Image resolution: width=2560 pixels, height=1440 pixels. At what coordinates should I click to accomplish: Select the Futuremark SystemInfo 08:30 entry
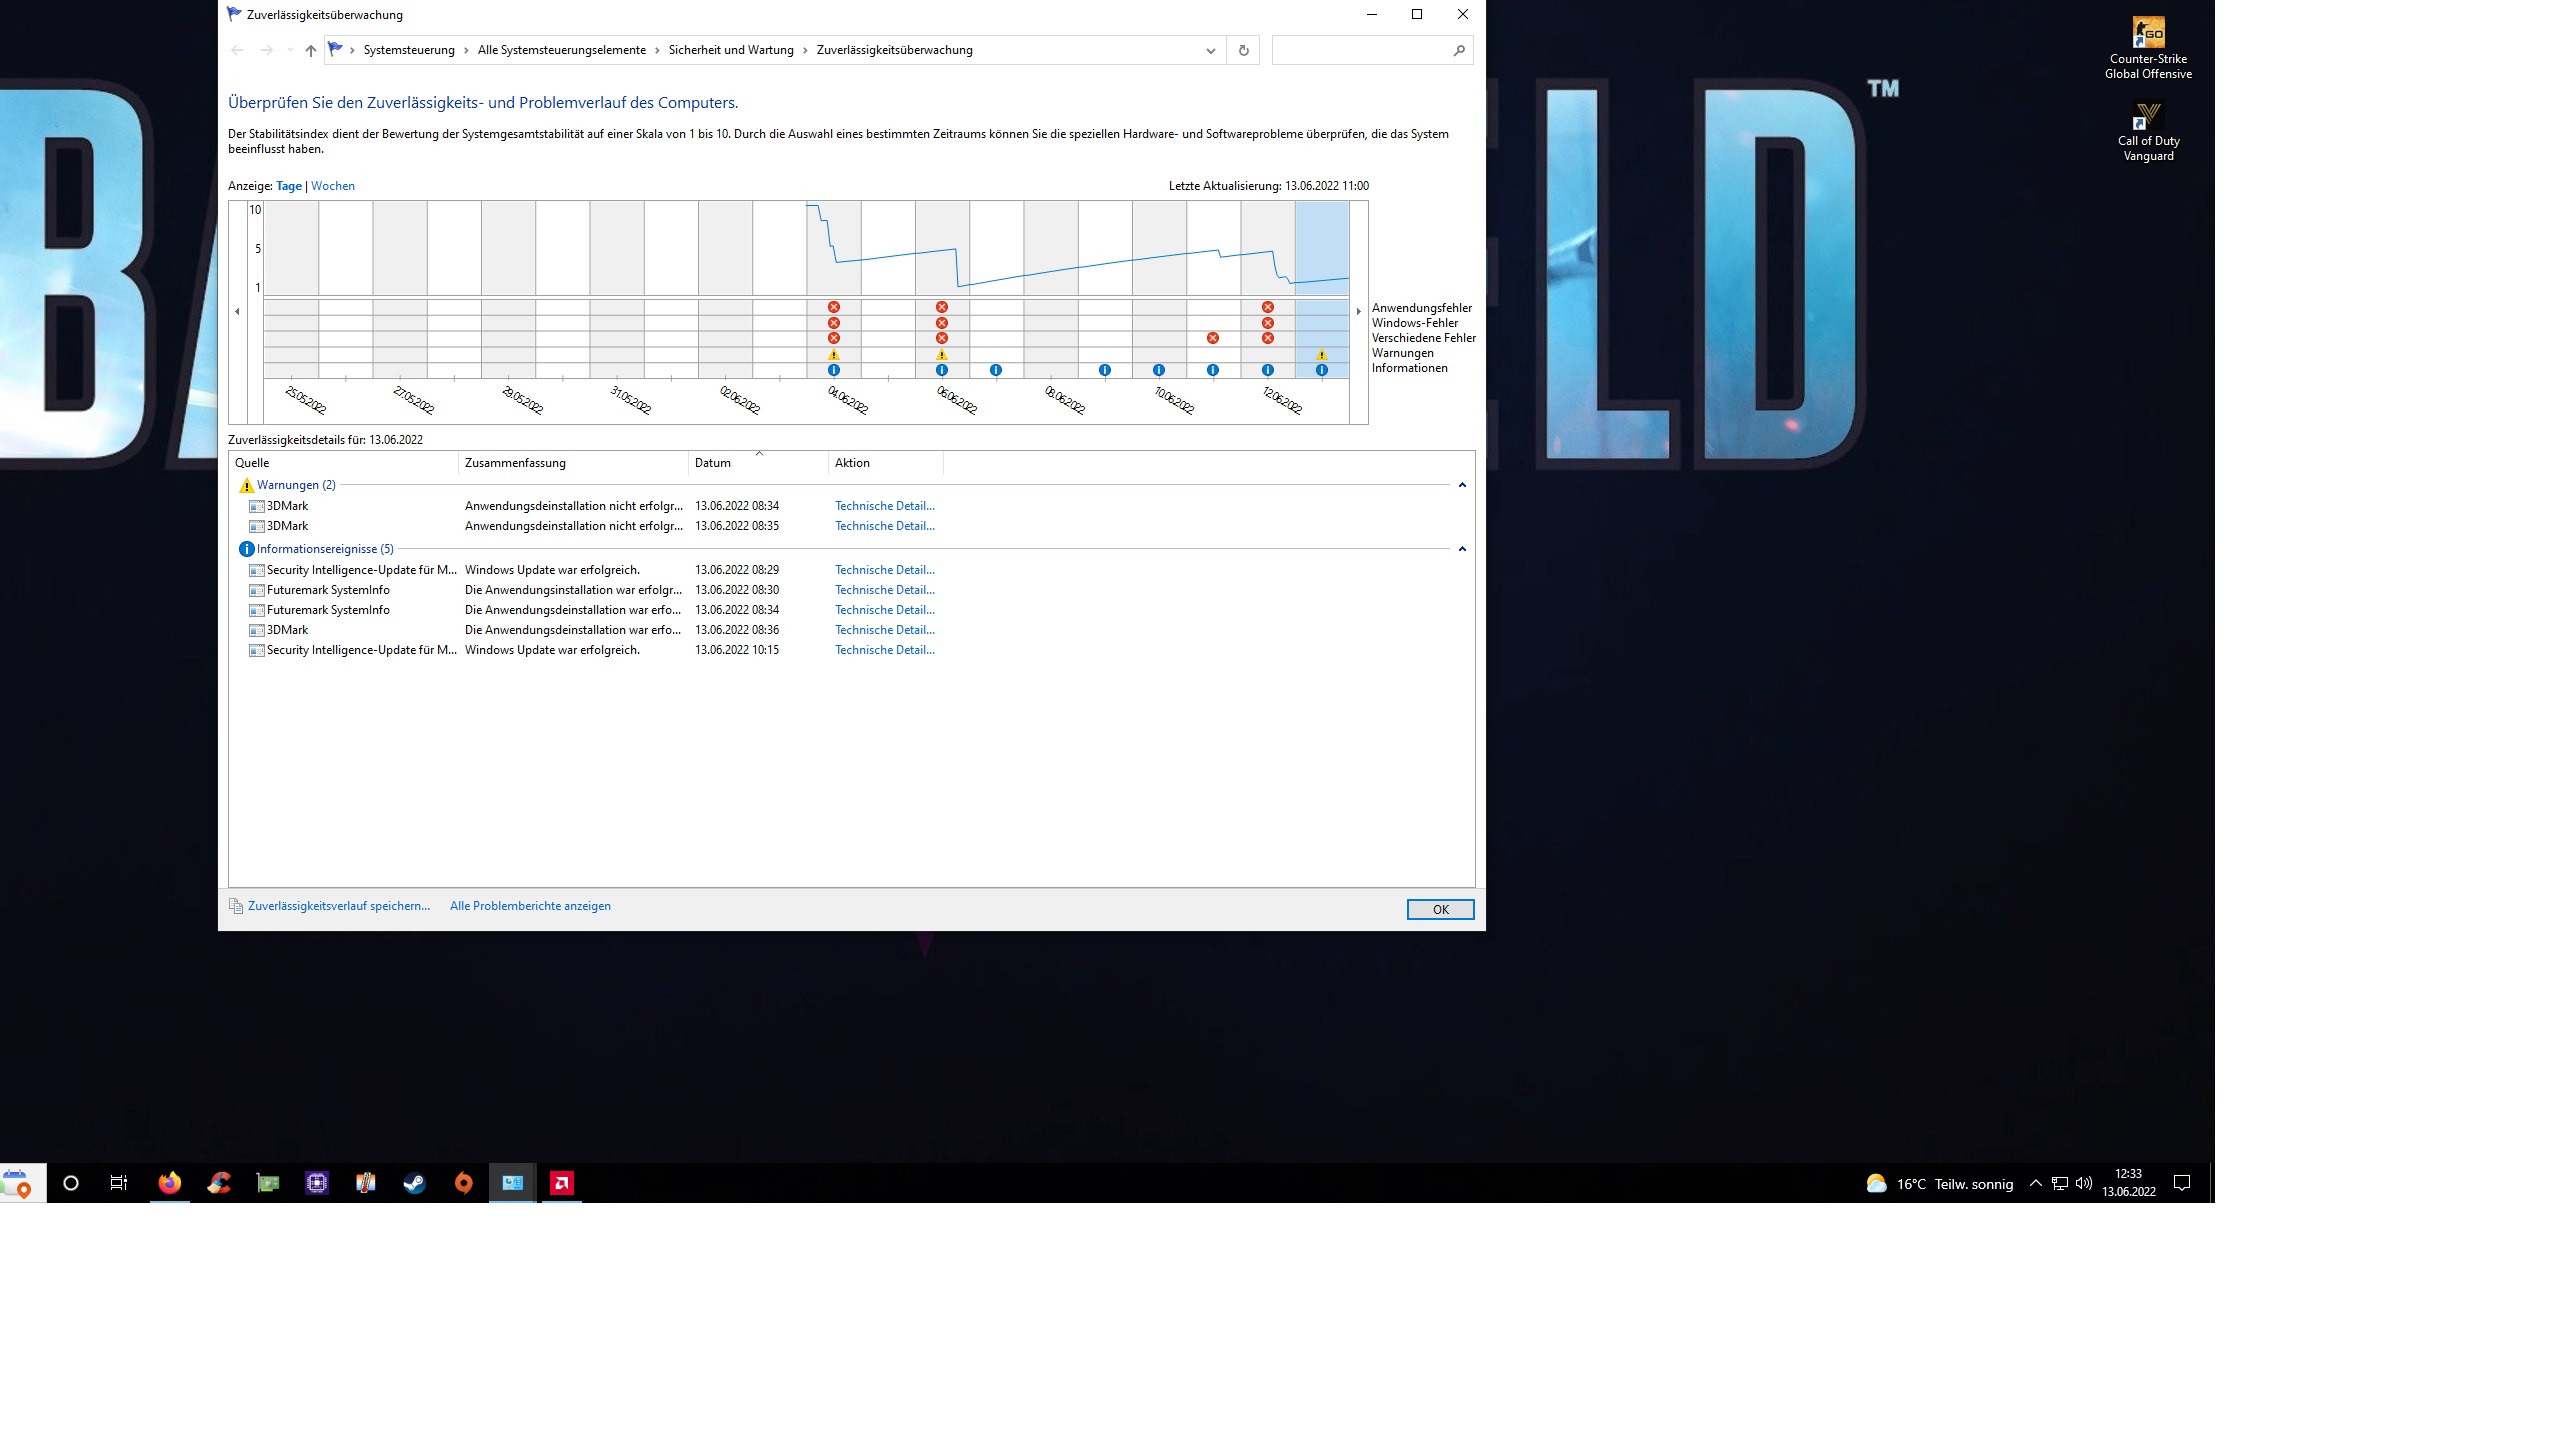[328, 590]
